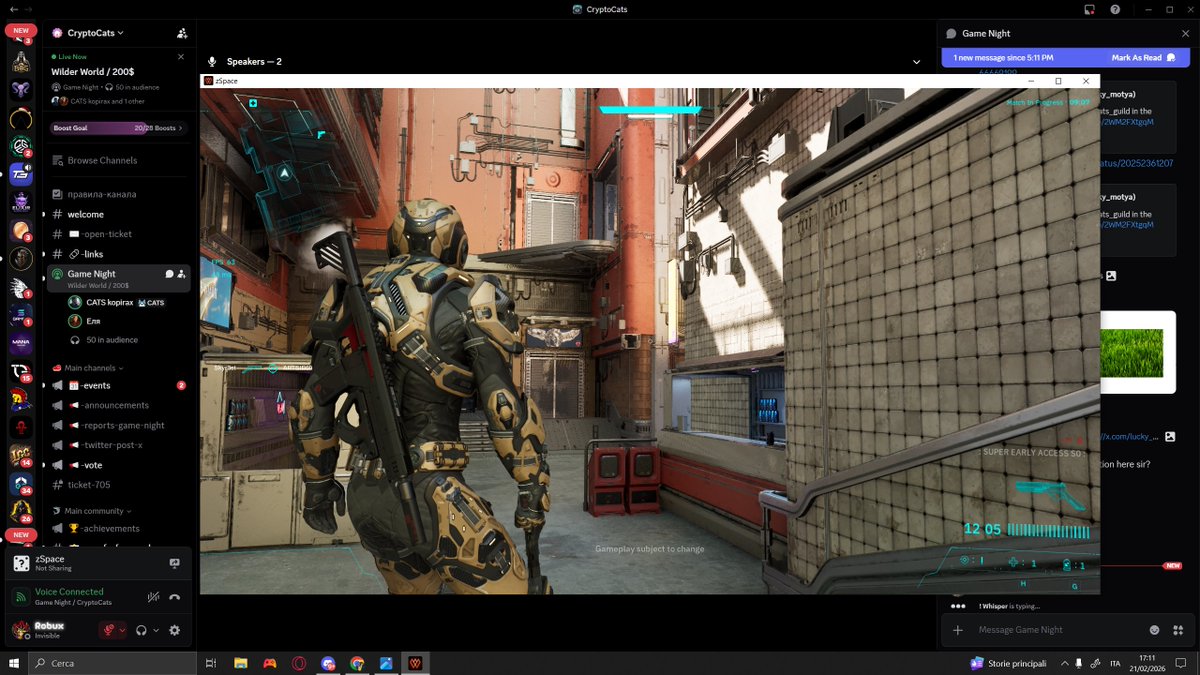Image resolution: width=1200 pixels, height=675 pixels.
Task: Open the правила-канала channel
Action: tap(118, 194)
